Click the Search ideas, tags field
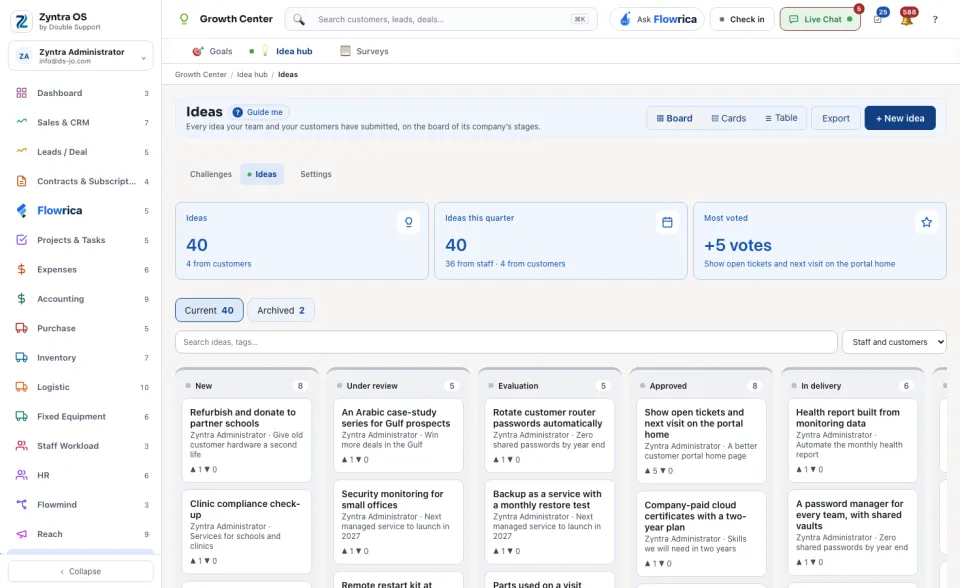Image resolution: width=960 pixels, height=588 pixels. pos(506,342)
